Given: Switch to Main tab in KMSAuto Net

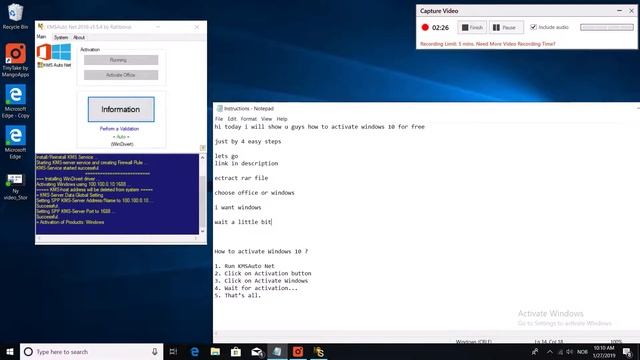Looking at the screenshot, I should (x=42, y=37).
